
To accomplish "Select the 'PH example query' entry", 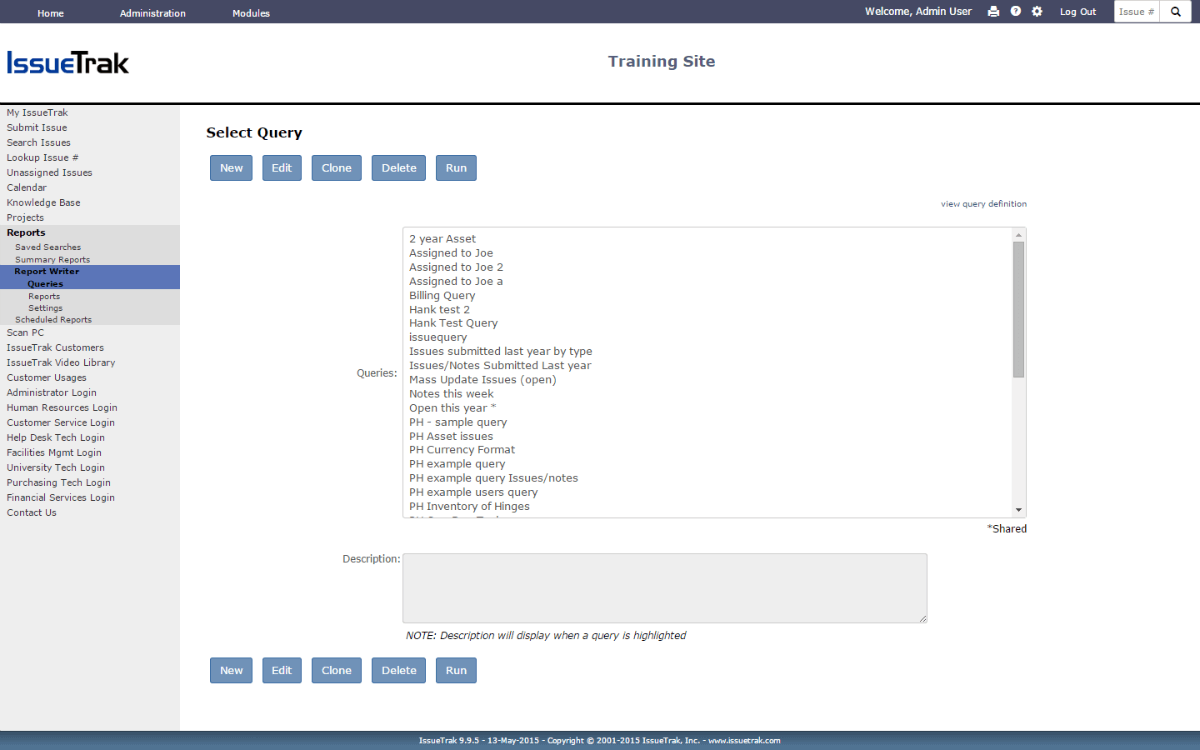I will pos(457,464).
